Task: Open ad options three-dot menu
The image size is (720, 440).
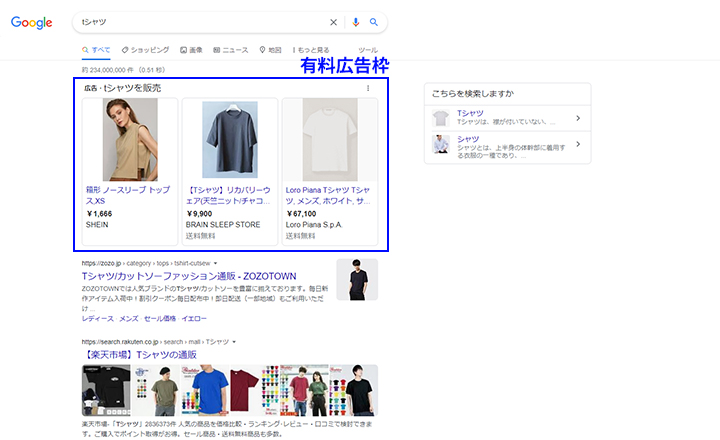Action: pos(367,89)
